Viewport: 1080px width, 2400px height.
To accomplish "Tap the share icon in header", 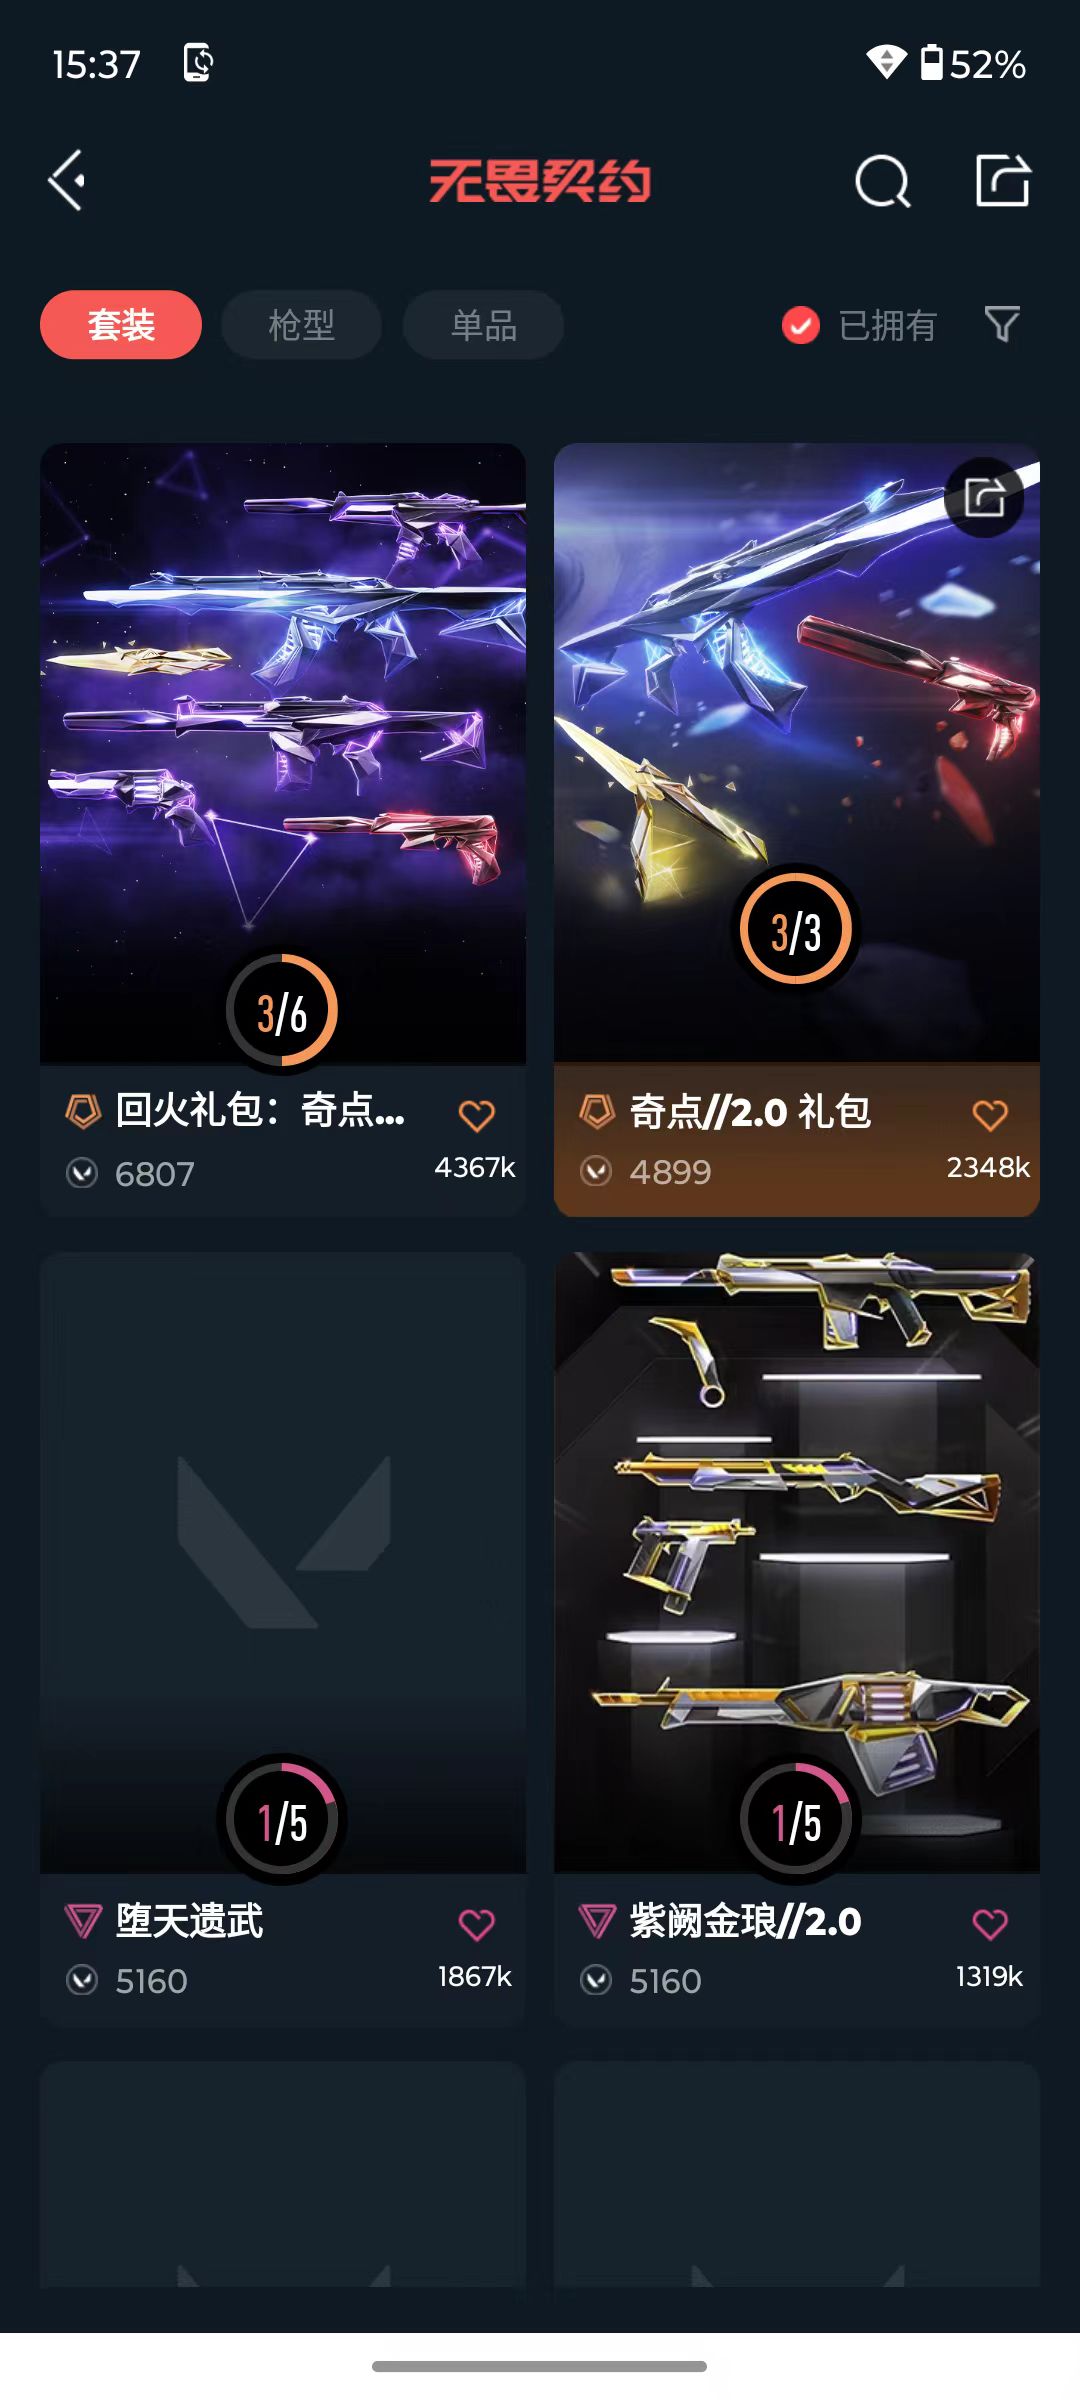I will click(1003, 181).
